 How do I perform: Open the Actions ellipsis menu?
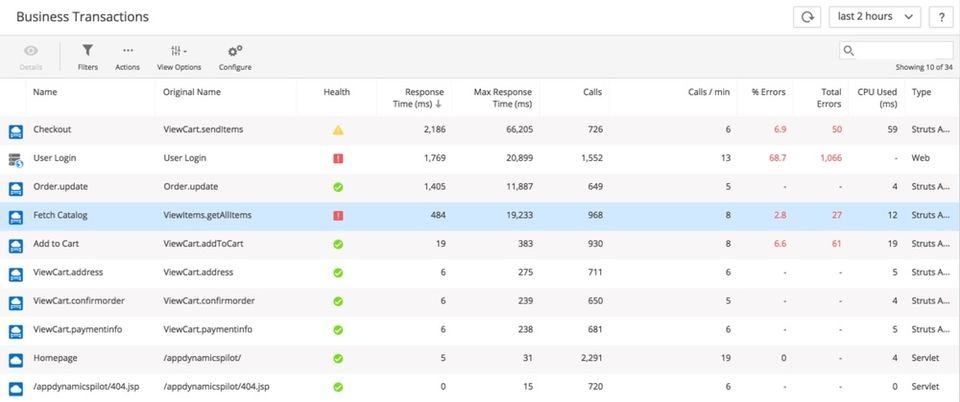pos(127,56)
